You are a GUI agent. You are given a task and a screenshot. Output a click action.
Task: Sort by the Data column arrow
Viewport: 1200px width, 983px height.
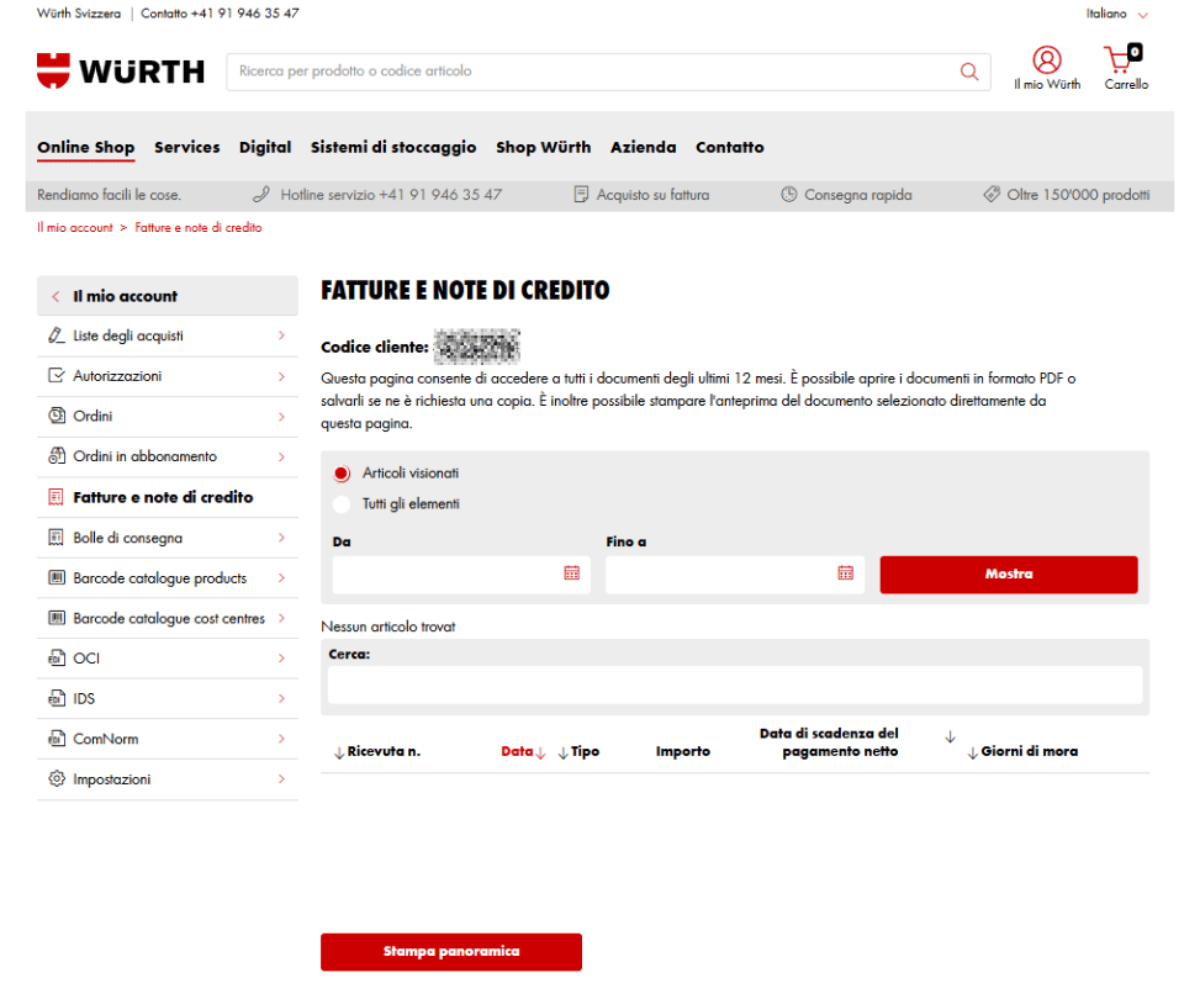point(540,752)
